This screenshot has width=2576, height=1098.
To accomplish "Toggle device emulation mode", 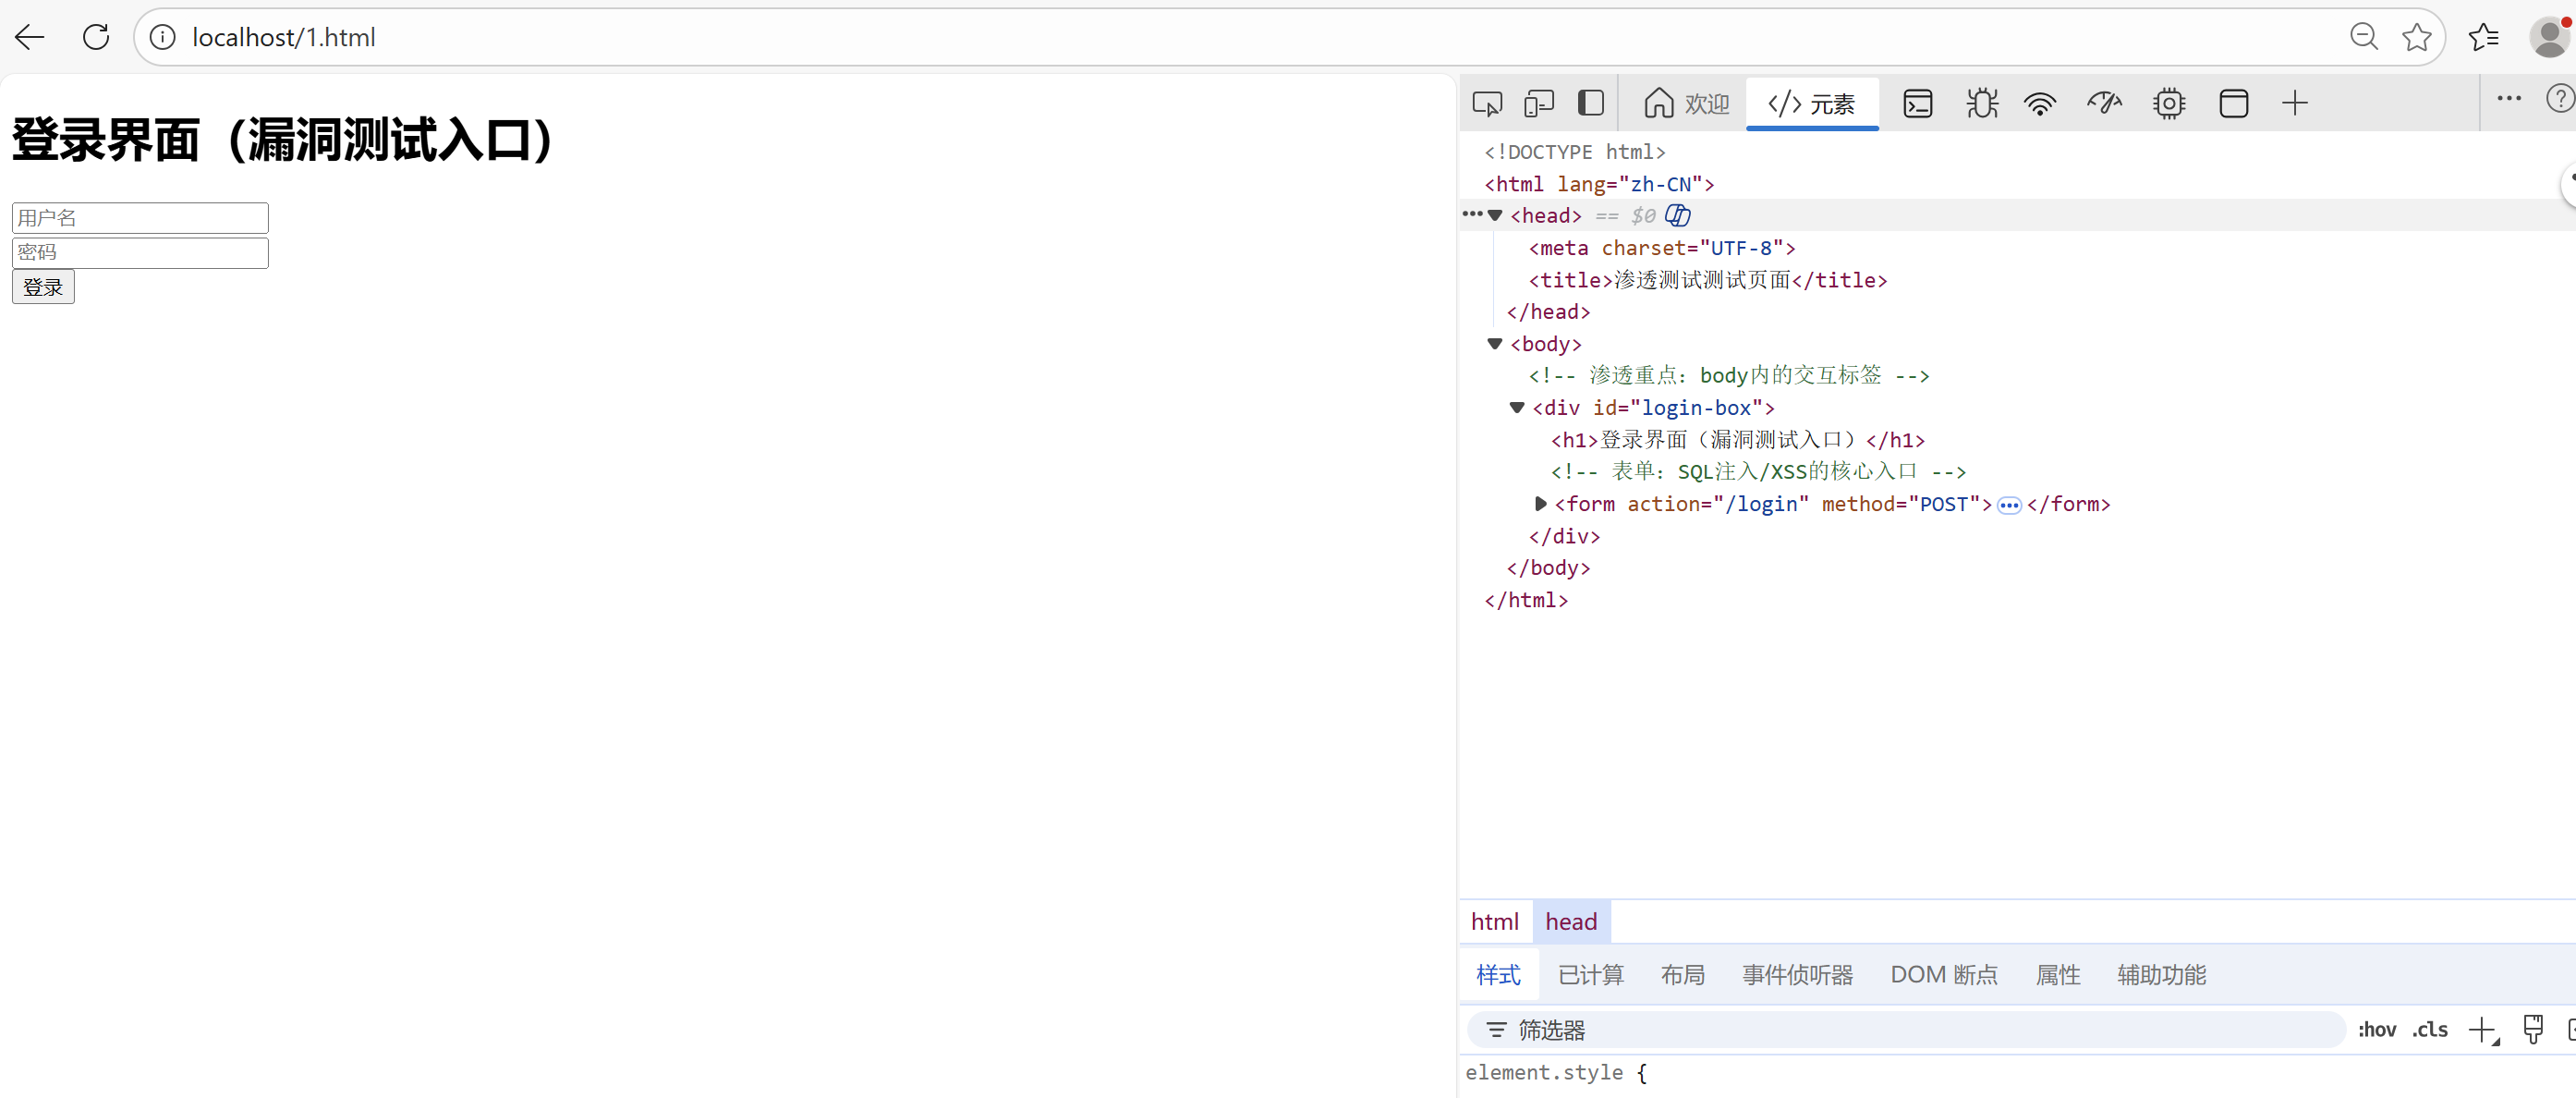I will tap(1539, 103).
